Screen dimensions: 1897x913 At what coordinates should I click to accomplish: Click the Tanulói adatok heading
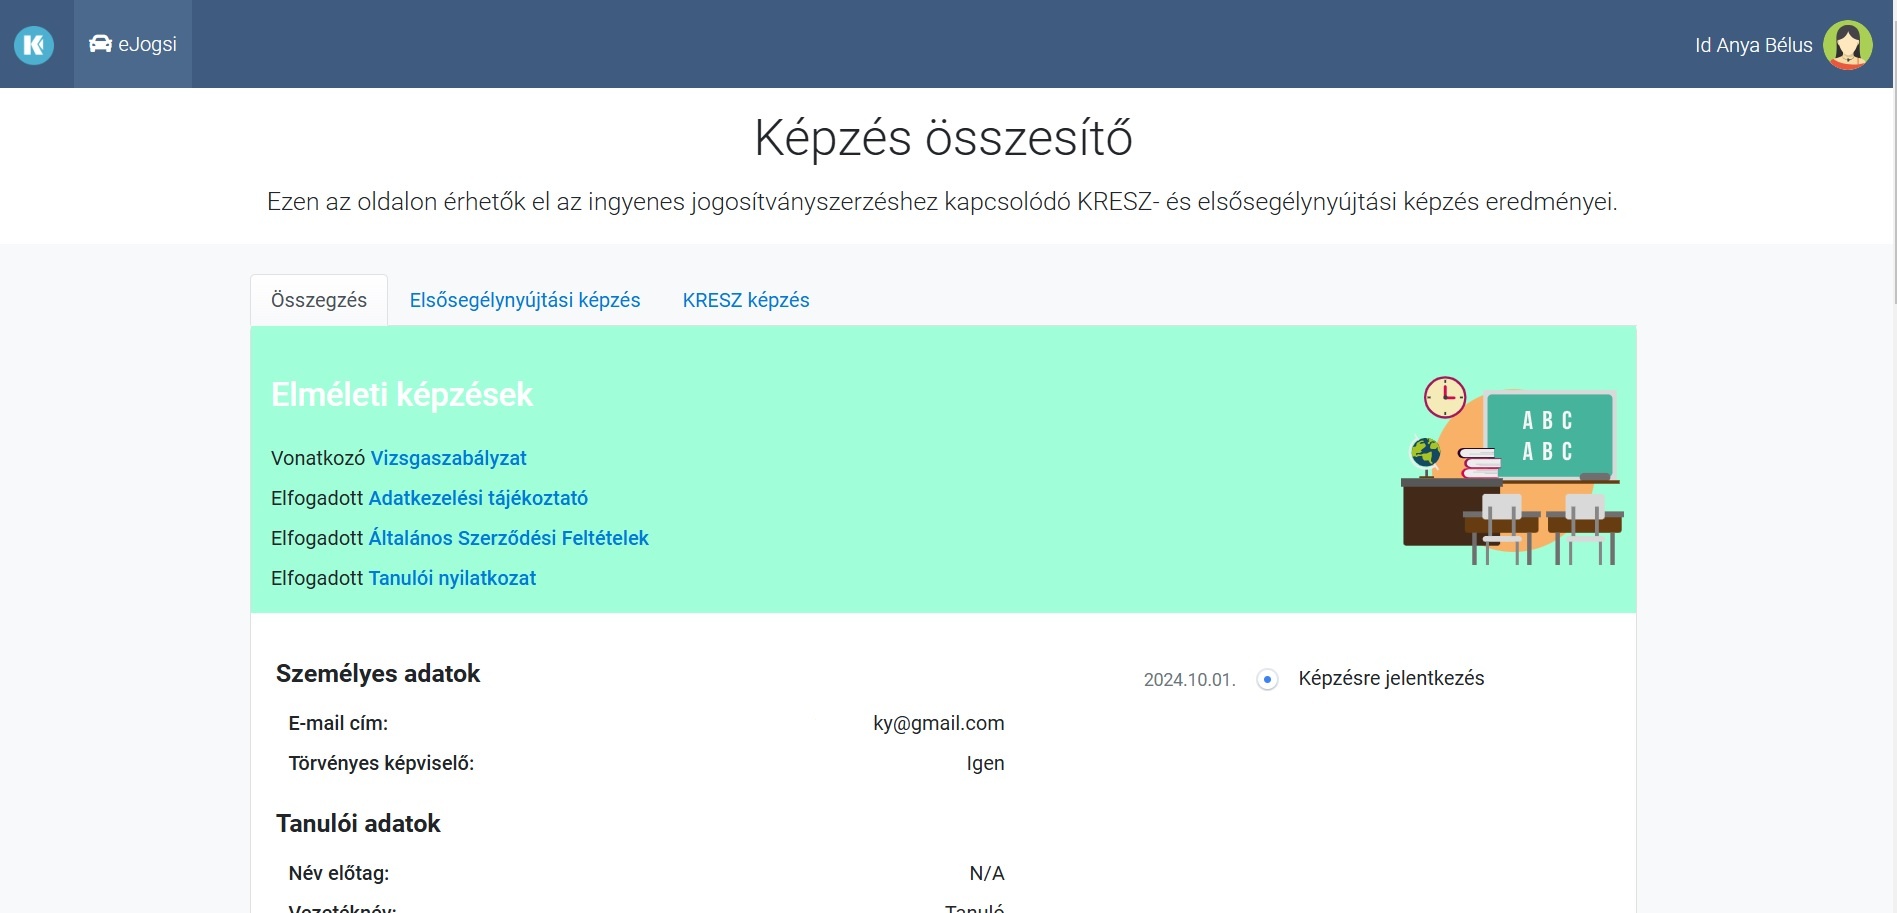click(x=358, y=823)
